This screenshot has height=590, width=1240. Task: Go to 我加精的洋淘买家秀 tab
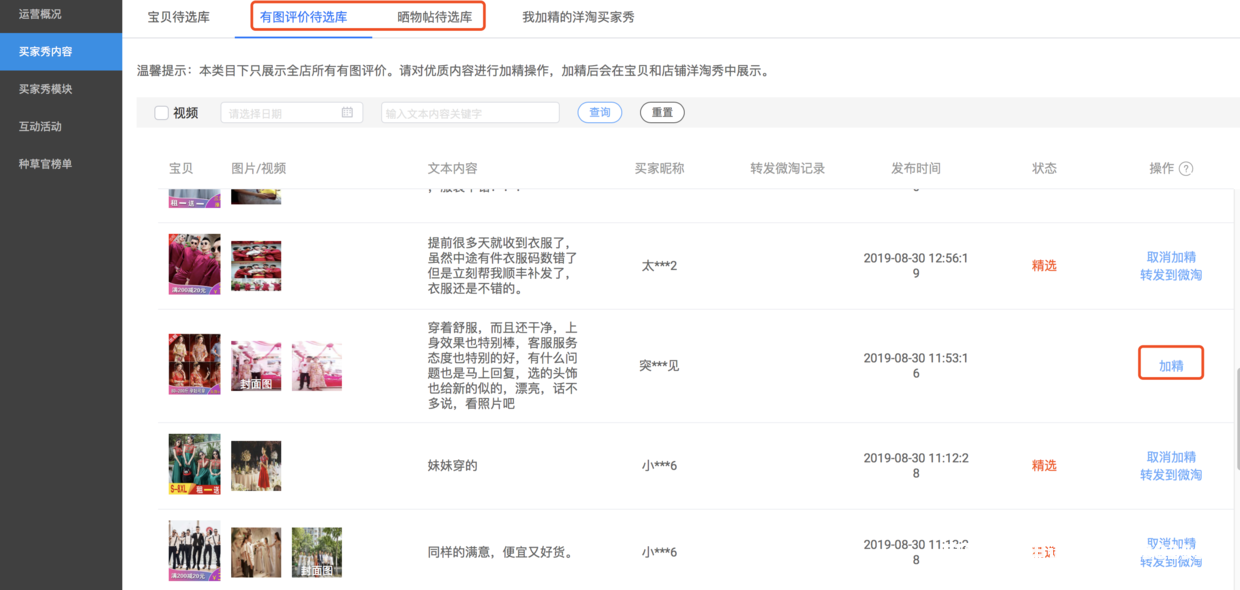click(x=578, y=17)
